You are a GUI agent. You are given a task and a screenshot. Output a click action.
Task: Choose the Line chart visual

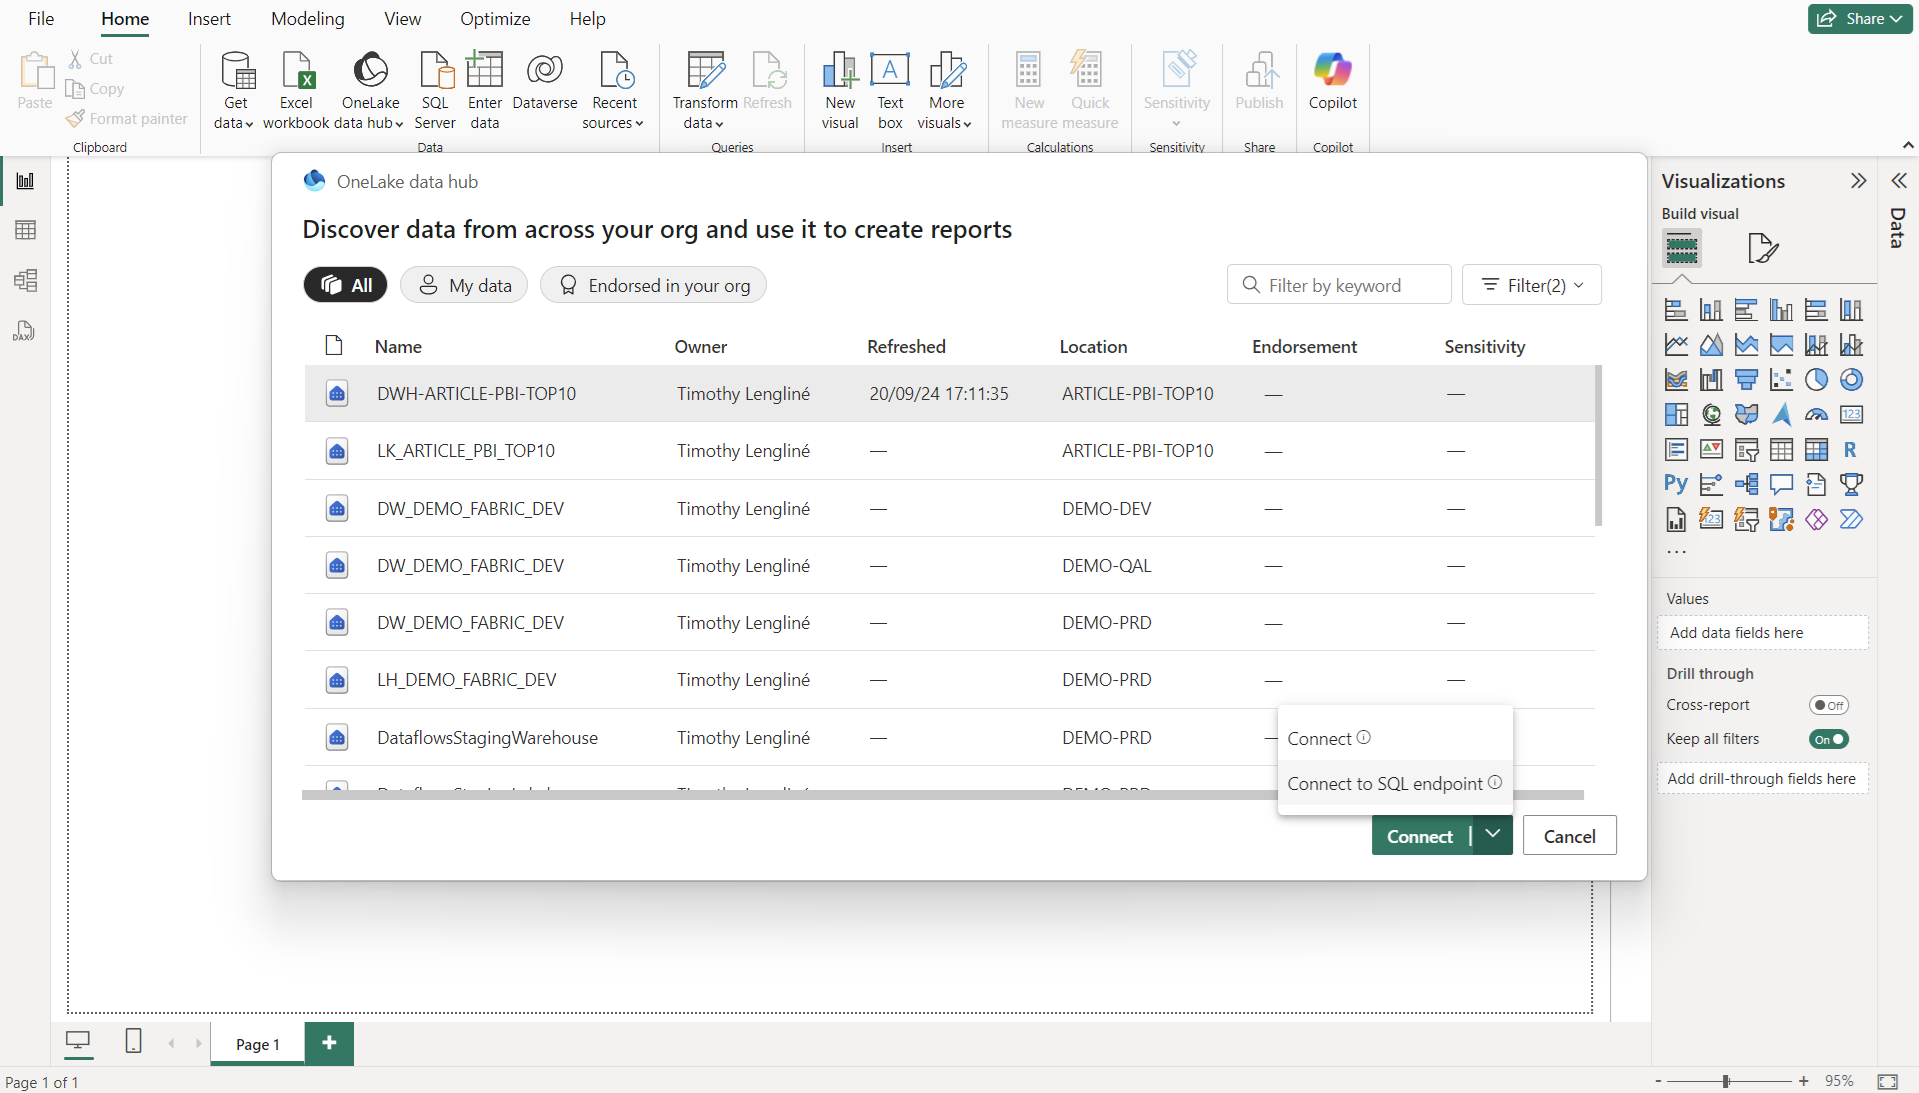coord(1676,345)
